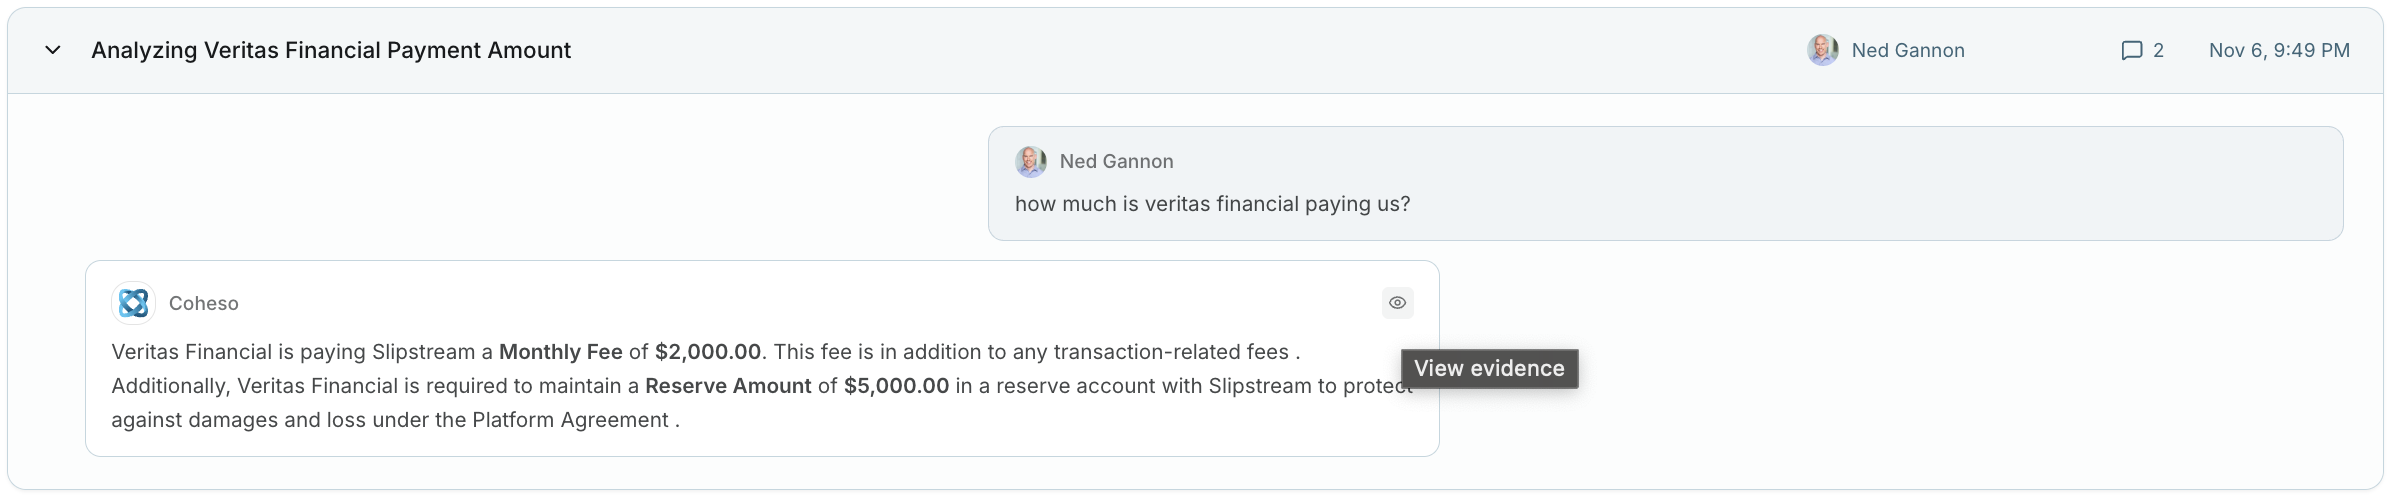Click the View evidence eye icon
2392x496 pixels.
[1397, 303]
